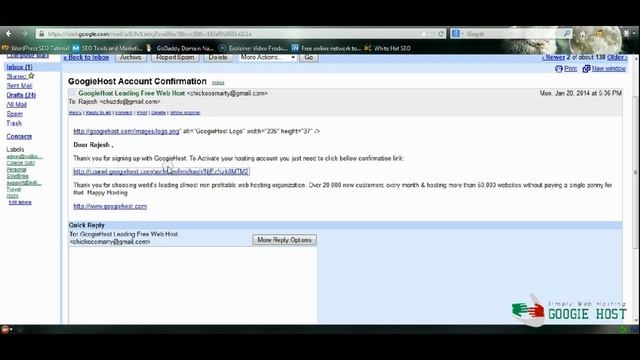The image size is (640, 360).
Task: Click the inbox label tag beside subject
Action: coord(218,83)
